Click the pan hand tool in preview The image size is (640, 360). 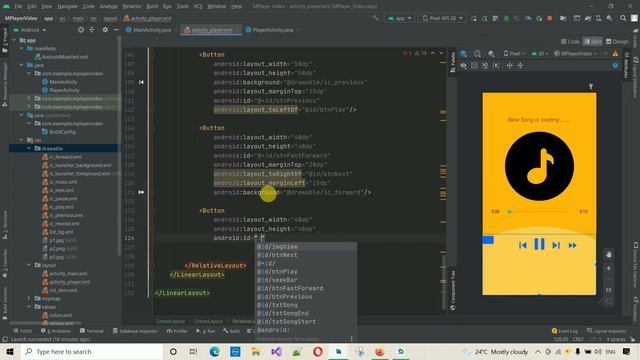coord(609,254)
